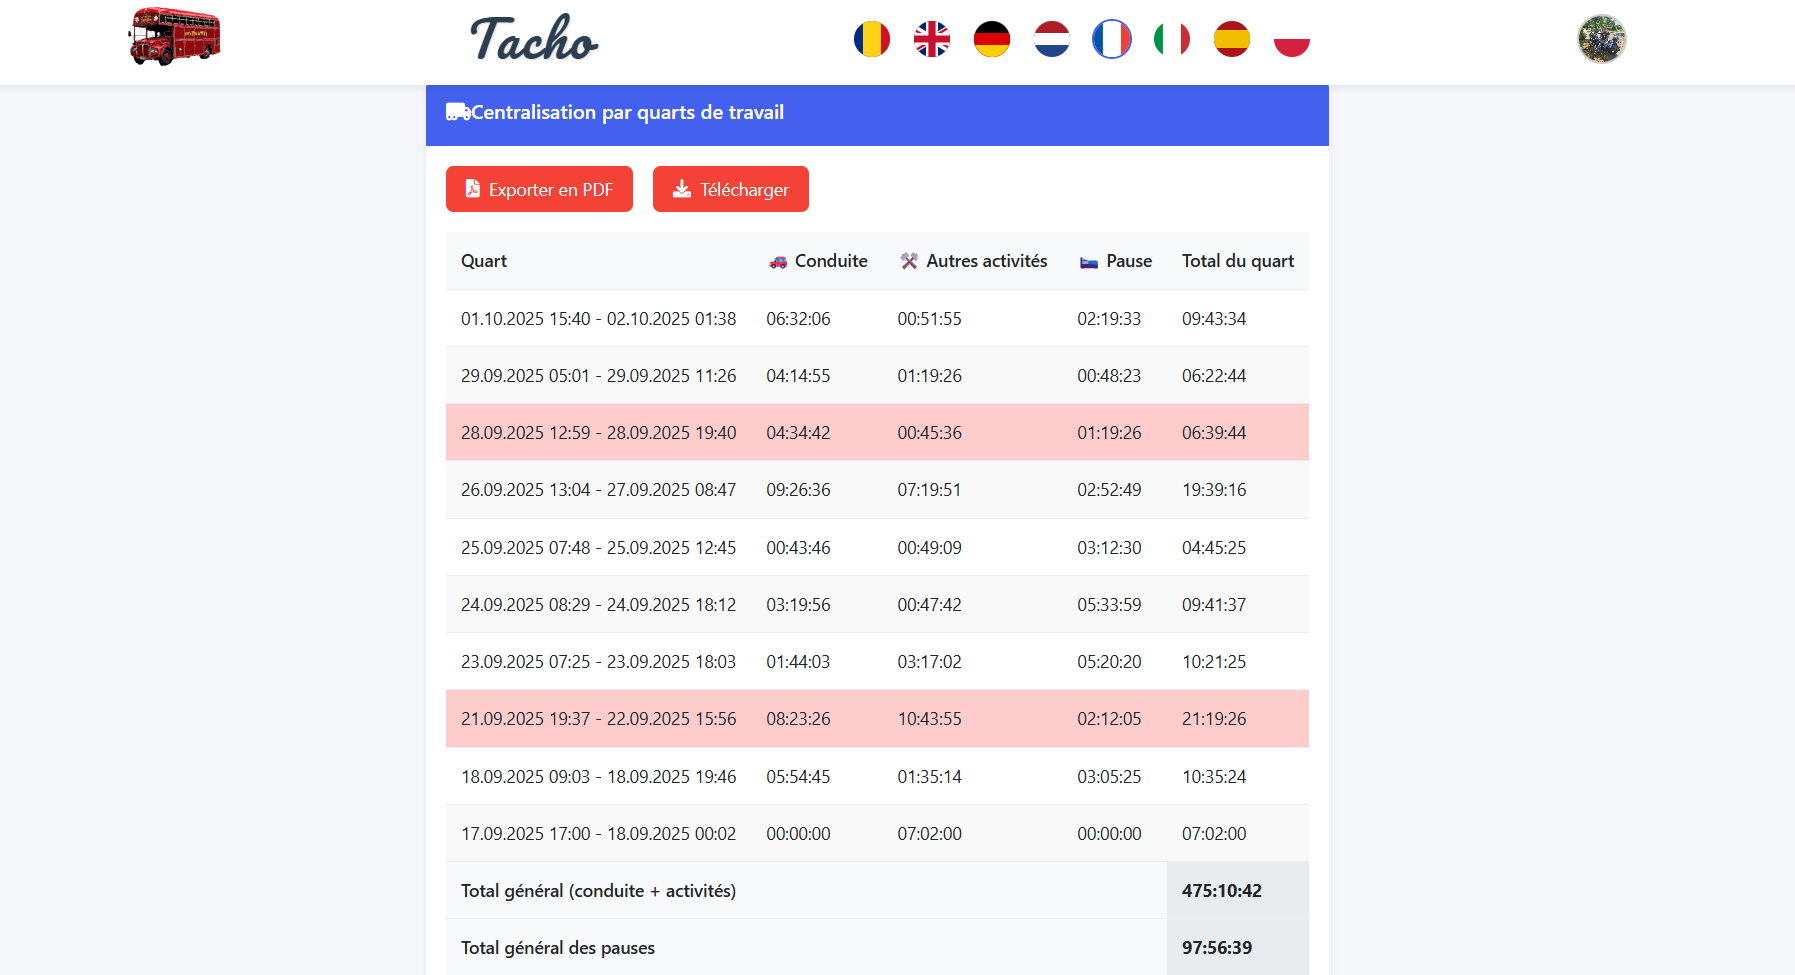
Task: Switch to Italian flag language
Action: (1171, 40)
